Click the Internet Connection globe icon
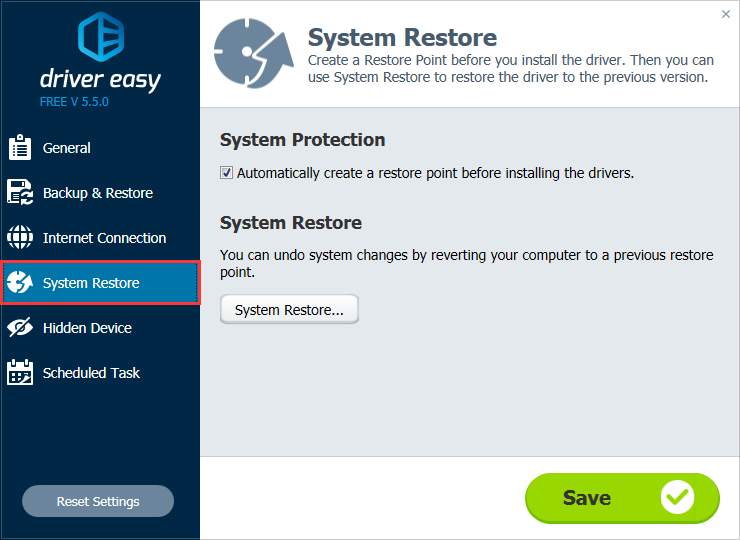The image size is (740, 540). (x=20, y=237)
